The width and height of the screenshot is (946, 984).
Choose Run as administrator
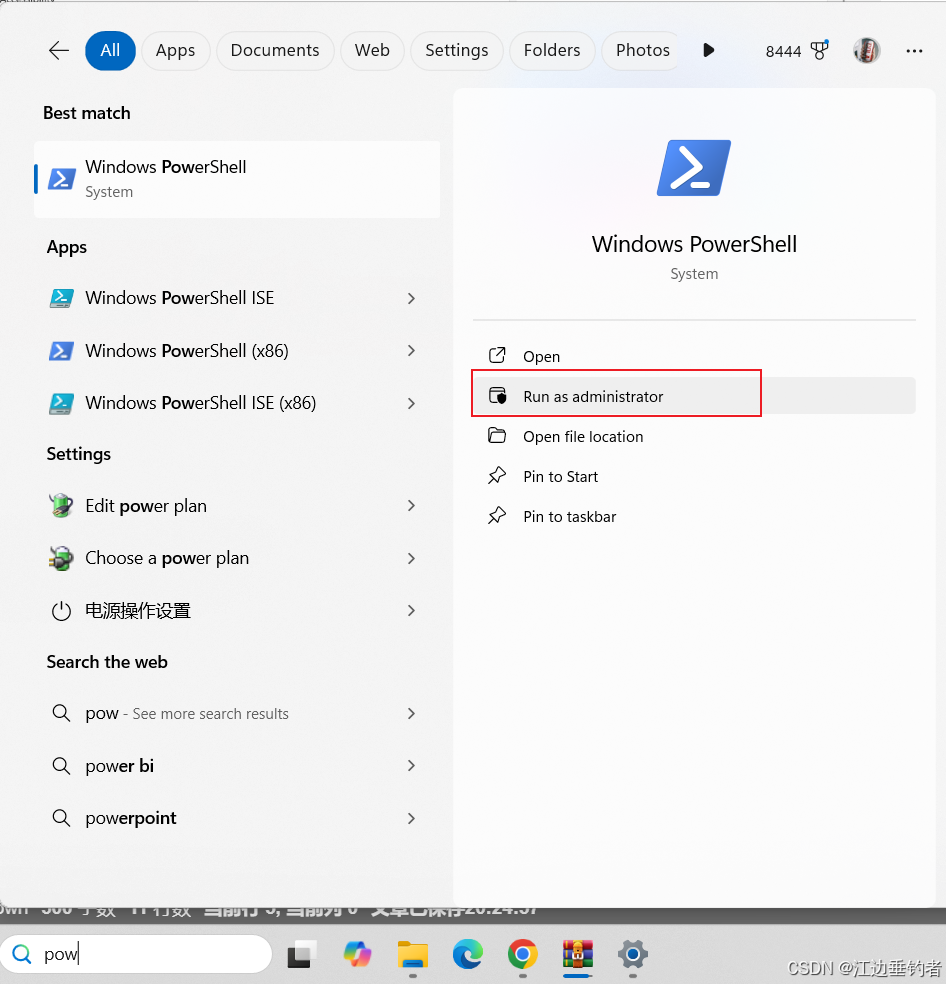[x=694, y=396]
